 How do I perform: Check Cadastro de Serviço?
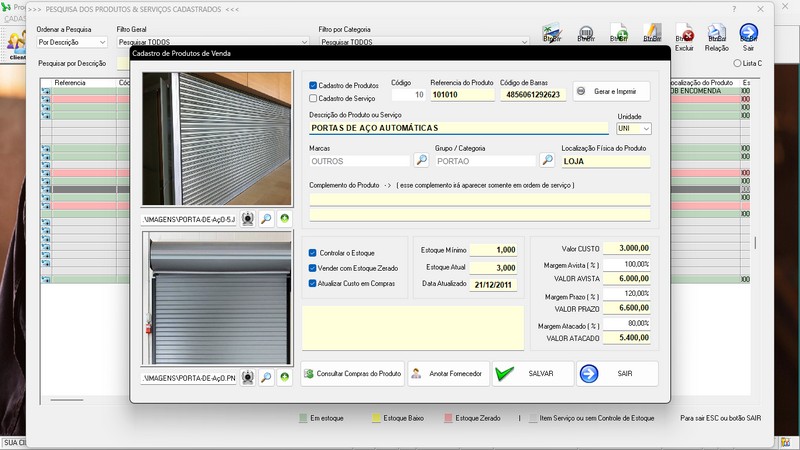pyautogui.click(x=313, y=98)
